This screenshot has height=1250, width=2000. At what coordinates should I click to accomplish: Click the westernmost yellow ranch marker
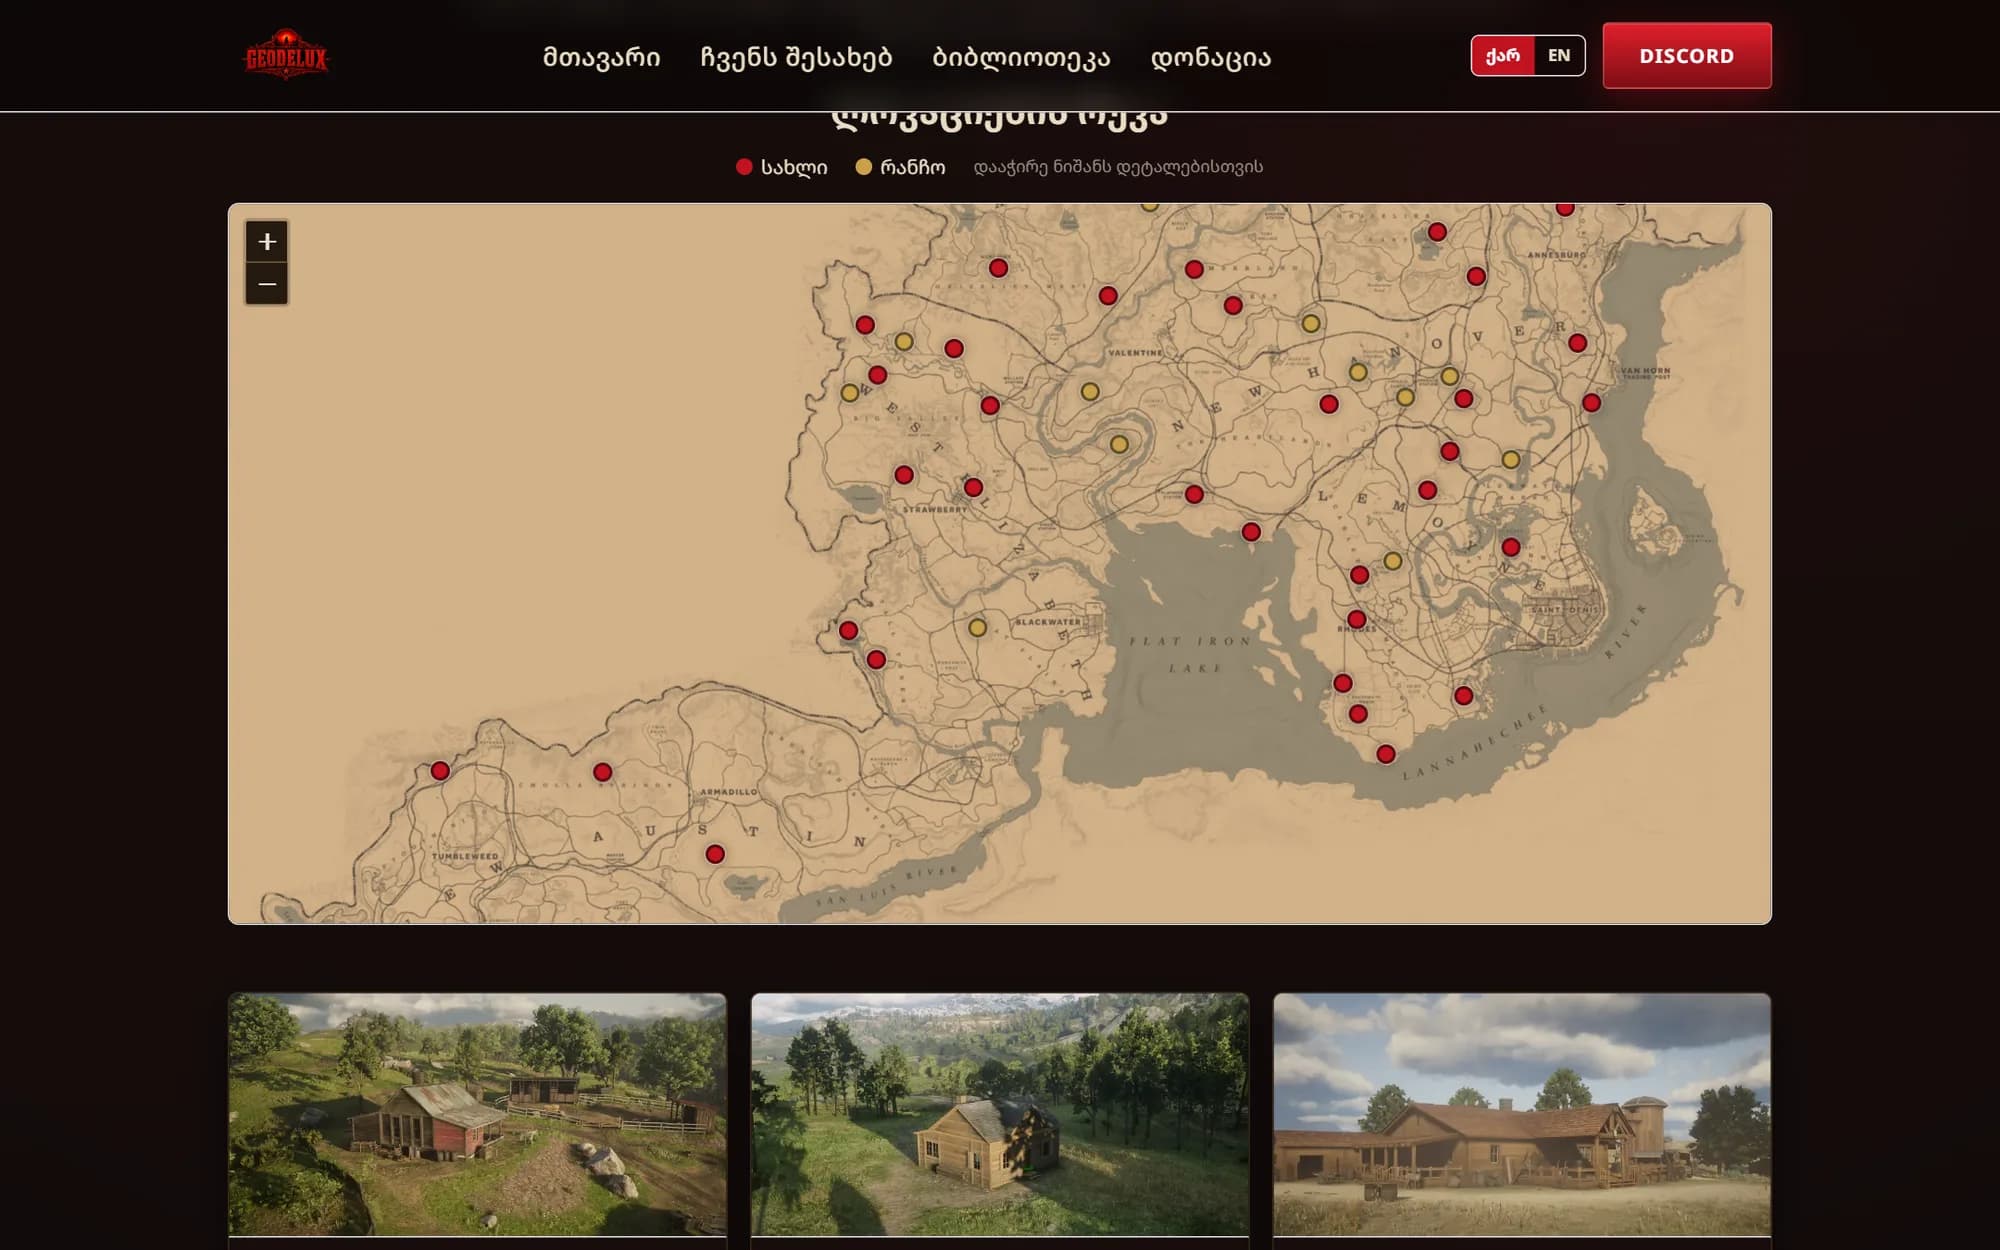click(850, 393)
